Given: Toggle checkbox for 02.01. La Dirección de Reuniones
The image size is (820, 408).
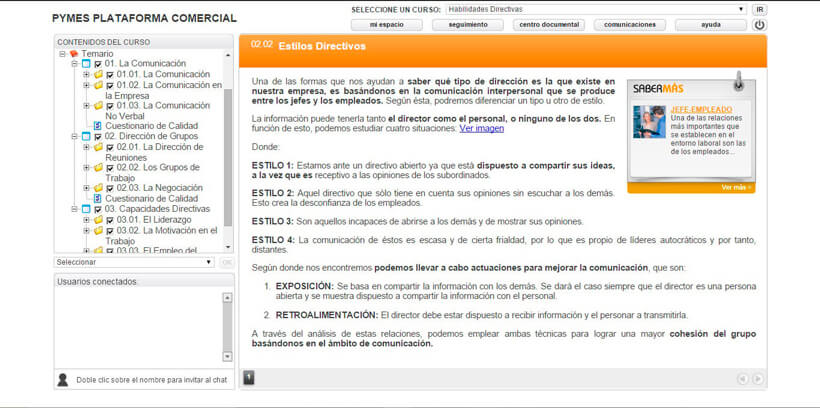Looking at the screenshot, I should pos(110,148).
